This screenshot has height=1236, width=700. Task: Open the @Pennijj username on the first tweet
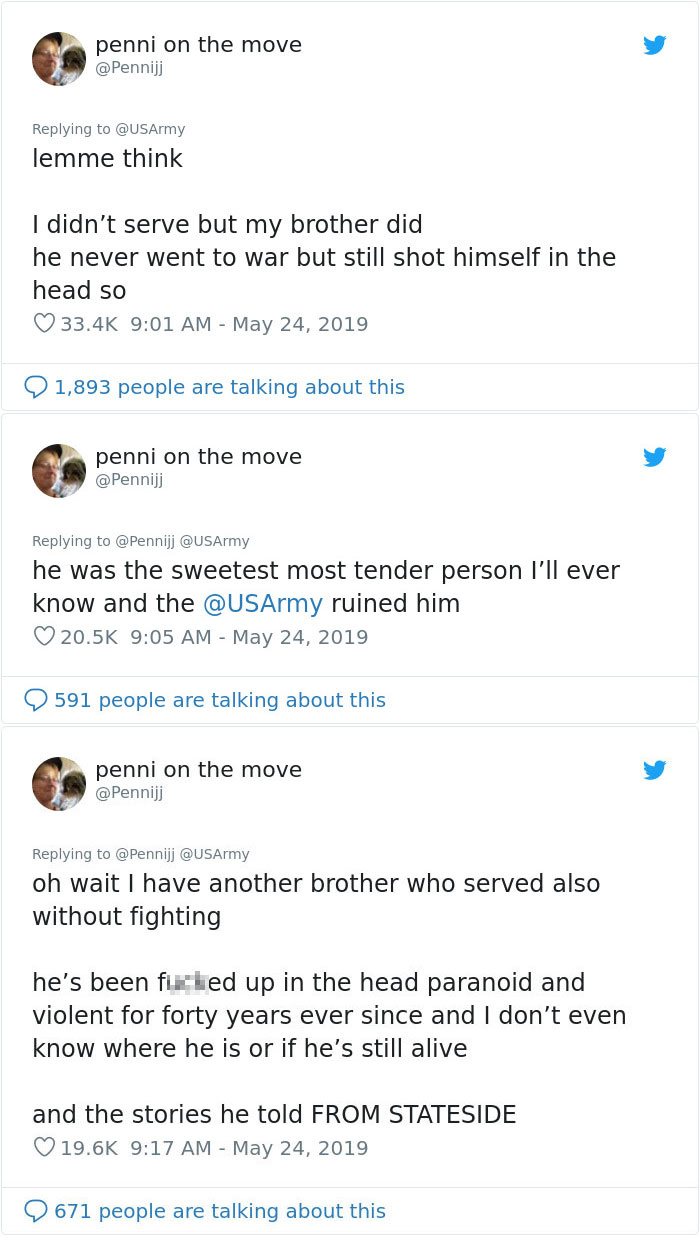129,68
